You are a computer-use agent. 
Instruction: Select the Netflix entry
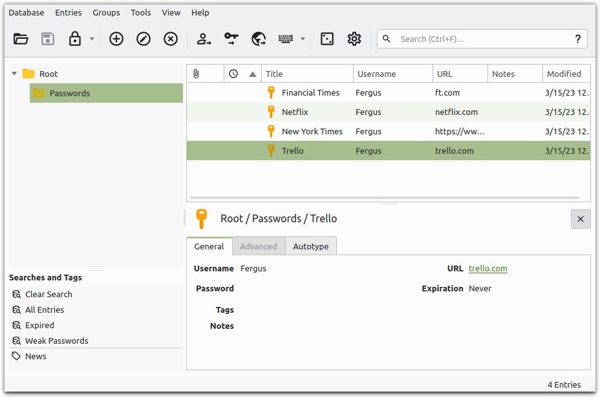click(x=388, y=112)
